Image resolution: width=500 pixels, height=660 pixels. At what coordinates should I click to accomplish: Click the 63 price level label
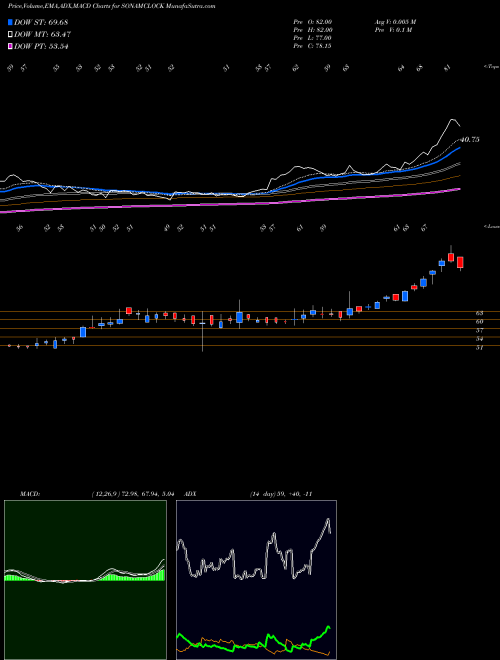479,313
